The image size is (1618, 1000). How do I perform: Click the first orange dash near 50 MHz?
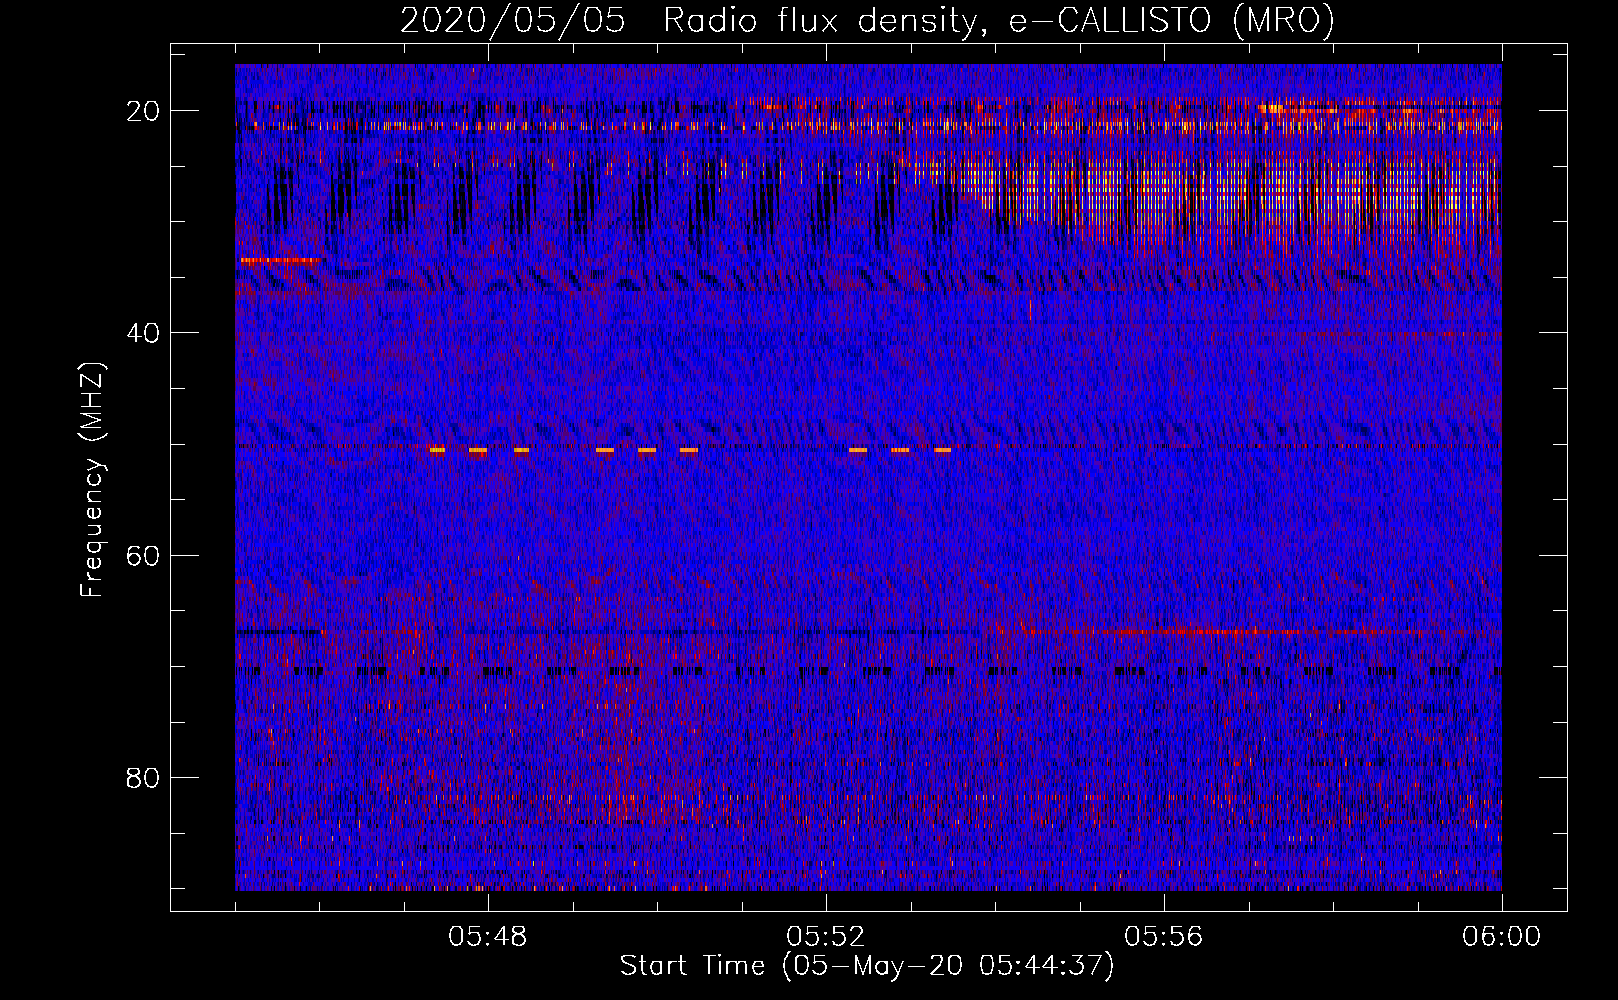[437, 450]
